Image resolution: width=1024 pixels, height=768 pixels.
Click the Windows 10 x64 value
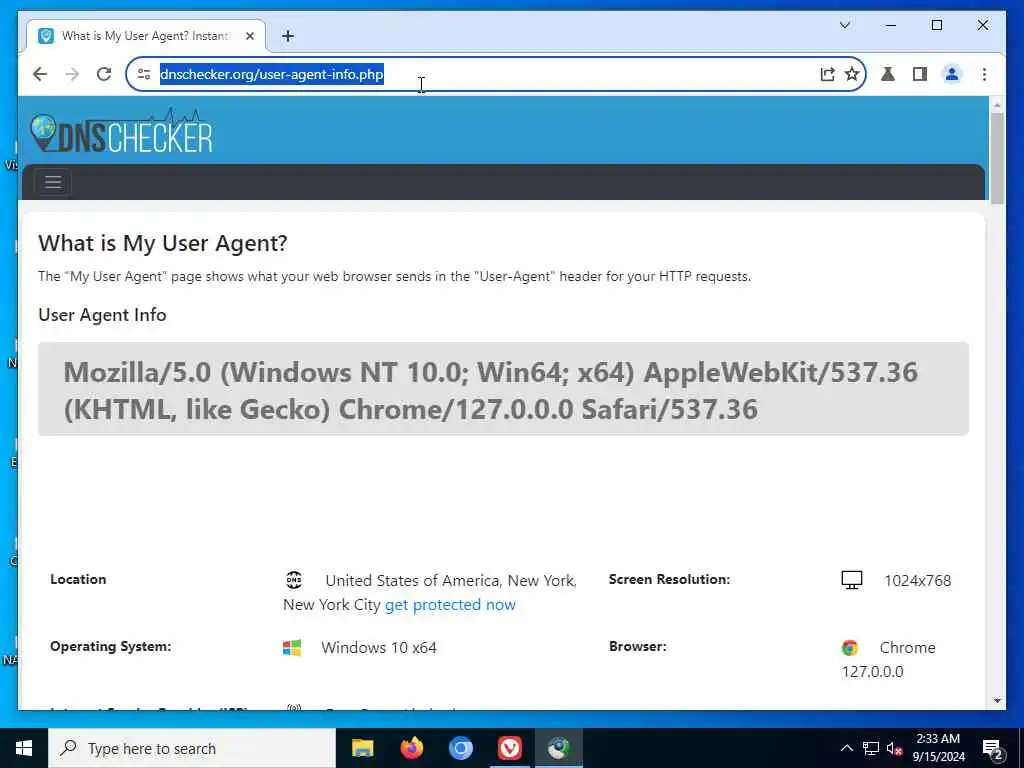click(x=379, y=648)
